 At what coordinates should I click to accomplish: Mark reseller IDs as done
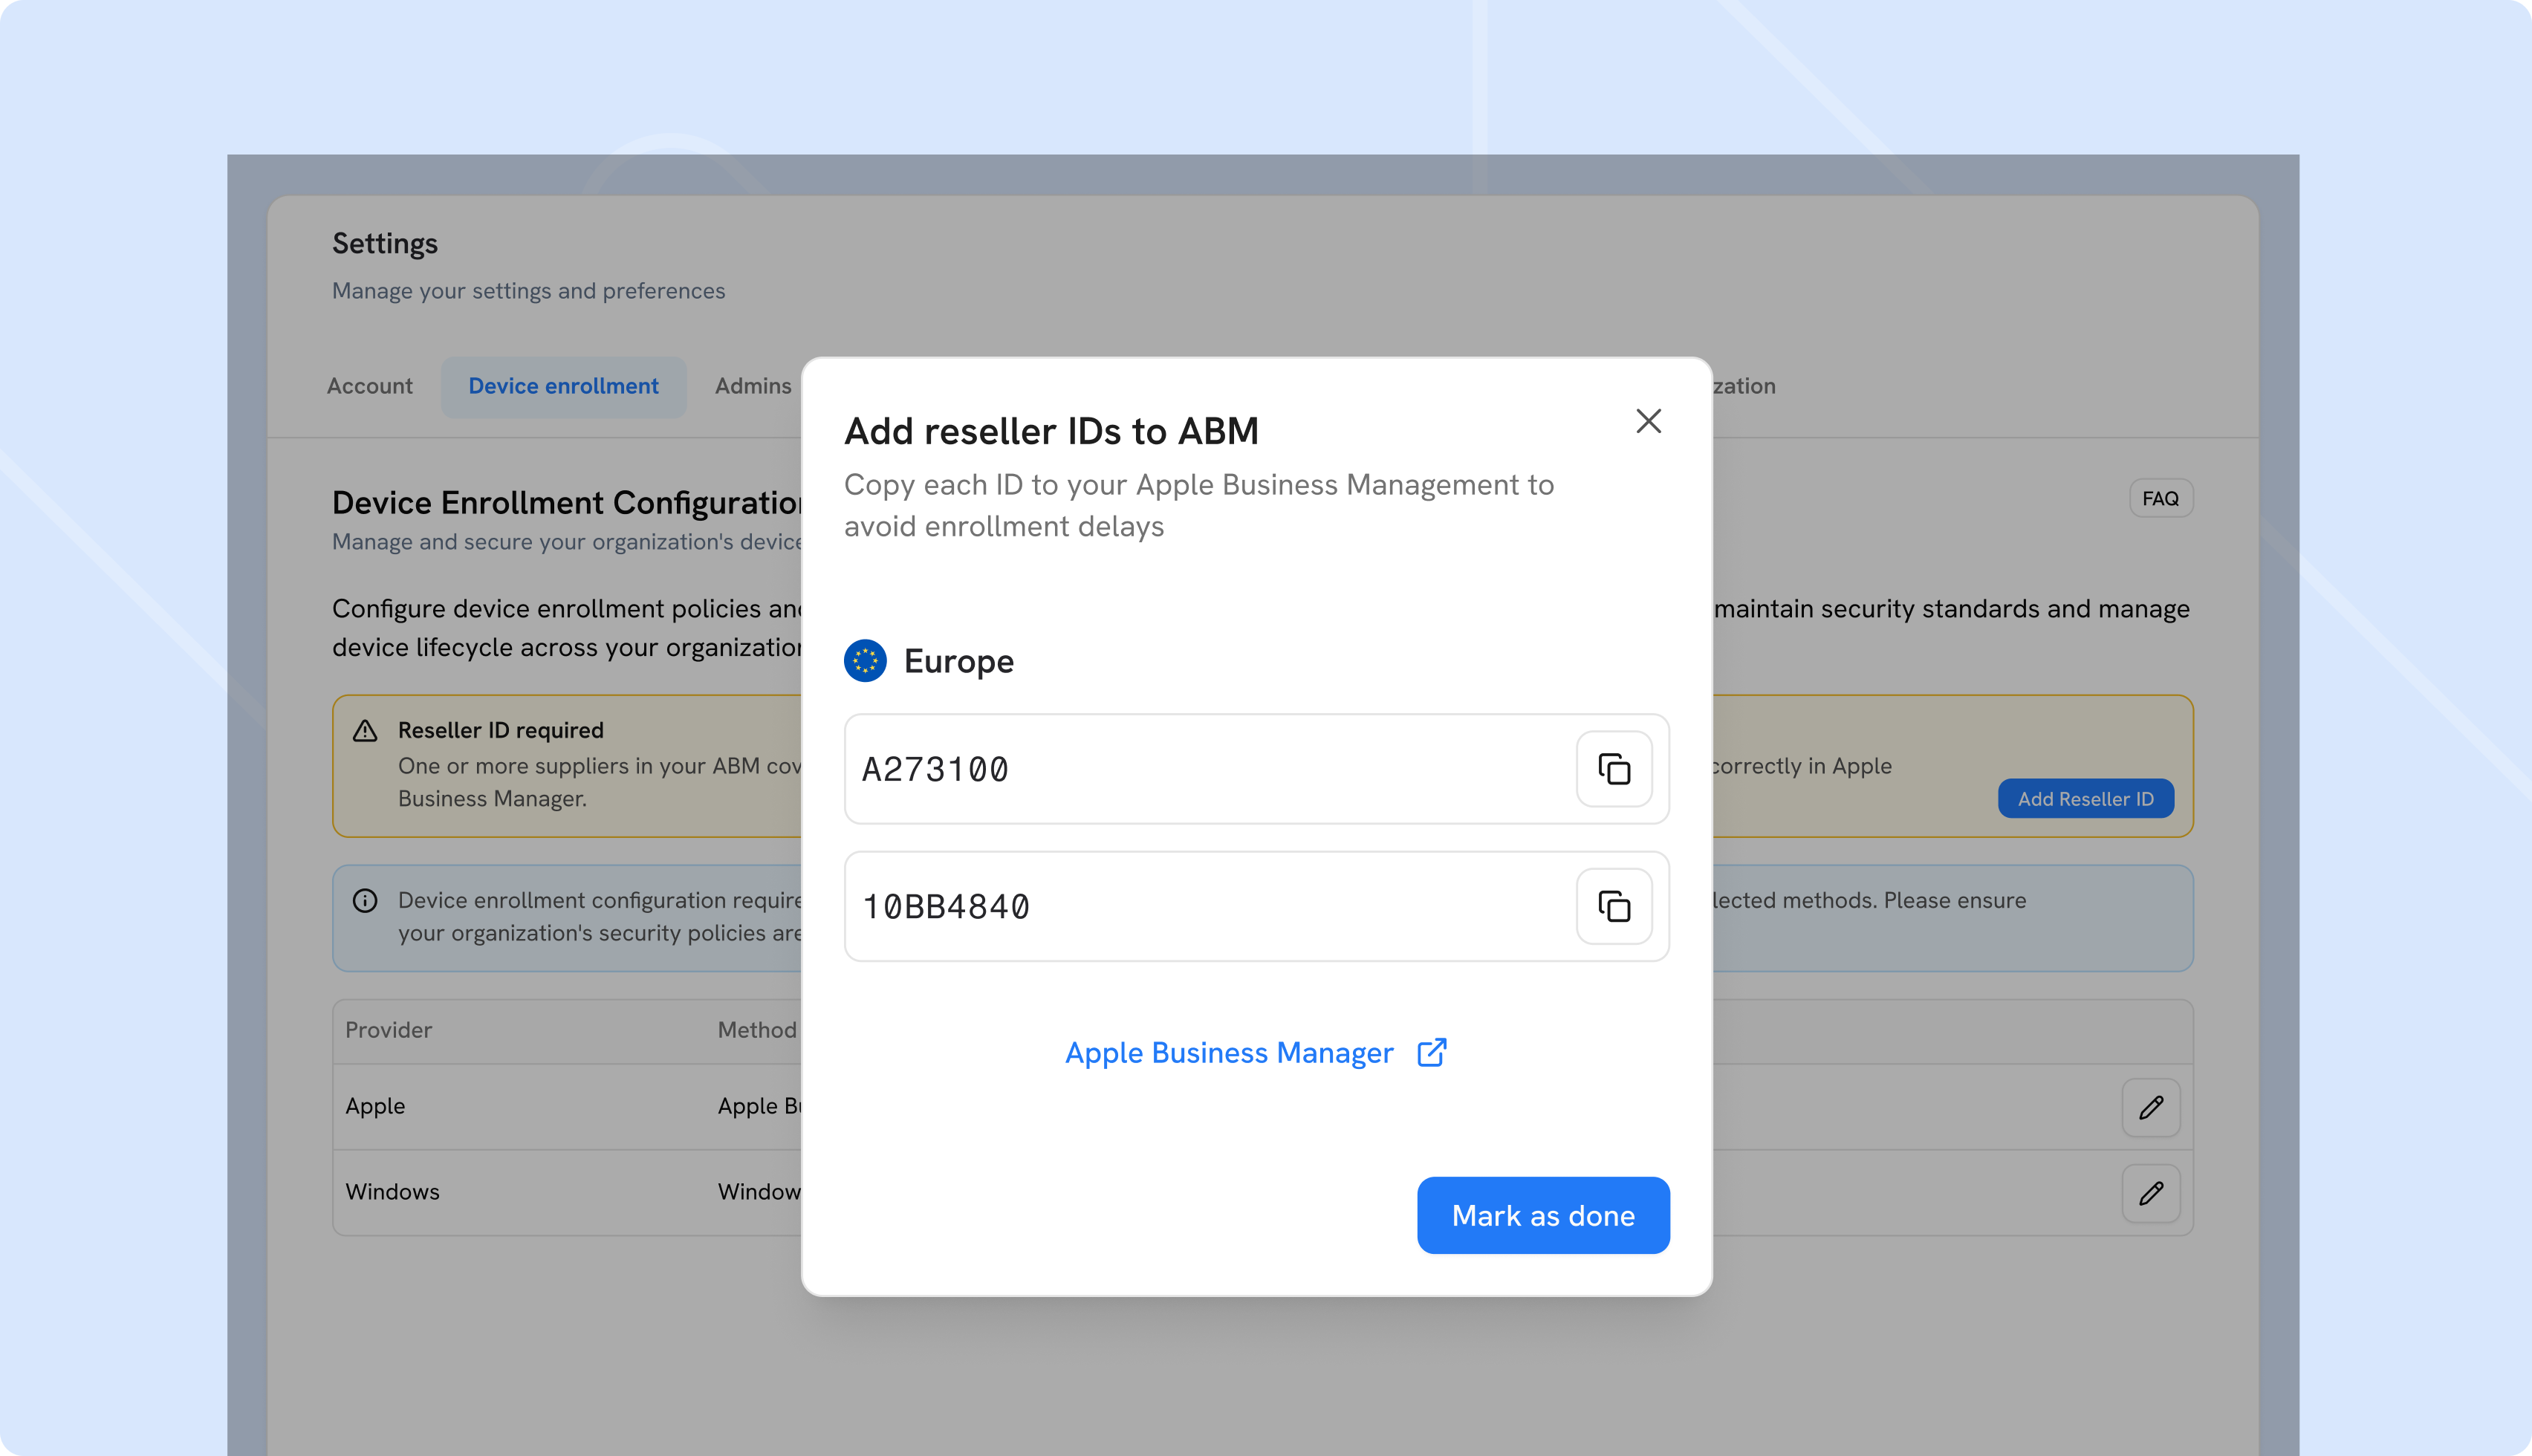click(1543, 1215)
